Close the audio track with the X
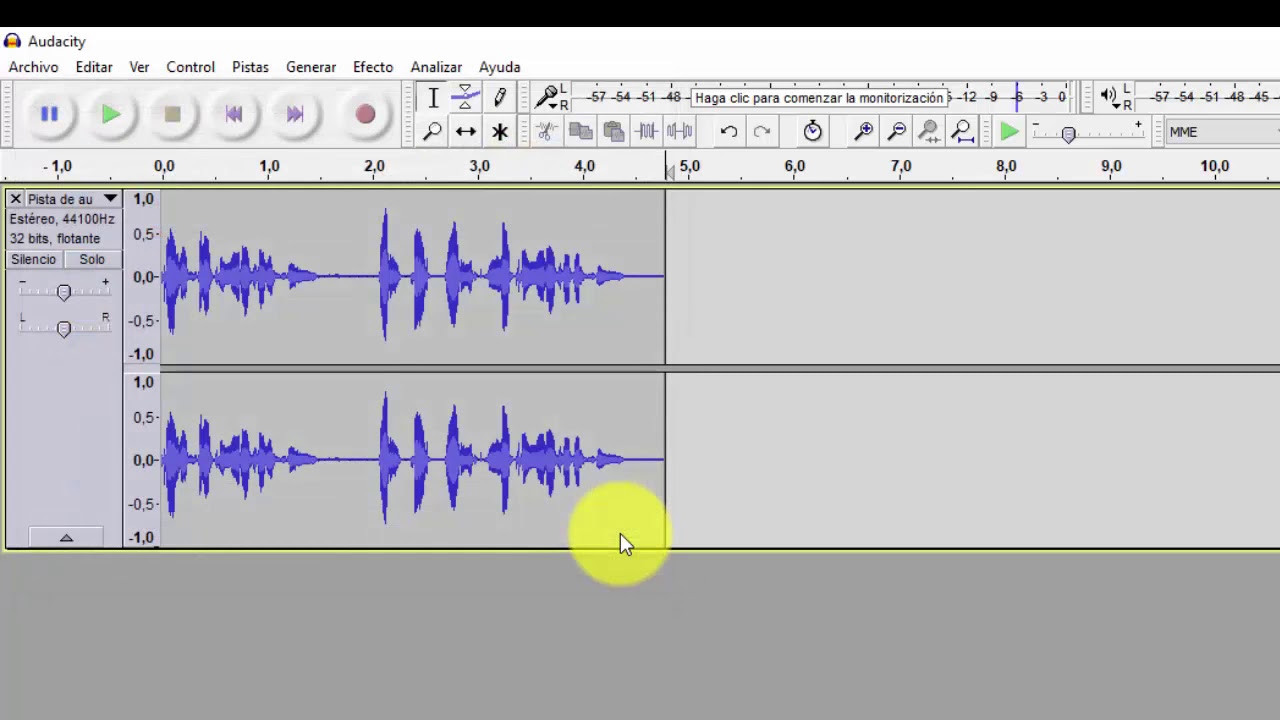Screen dimensions: 1280x720 15,199
